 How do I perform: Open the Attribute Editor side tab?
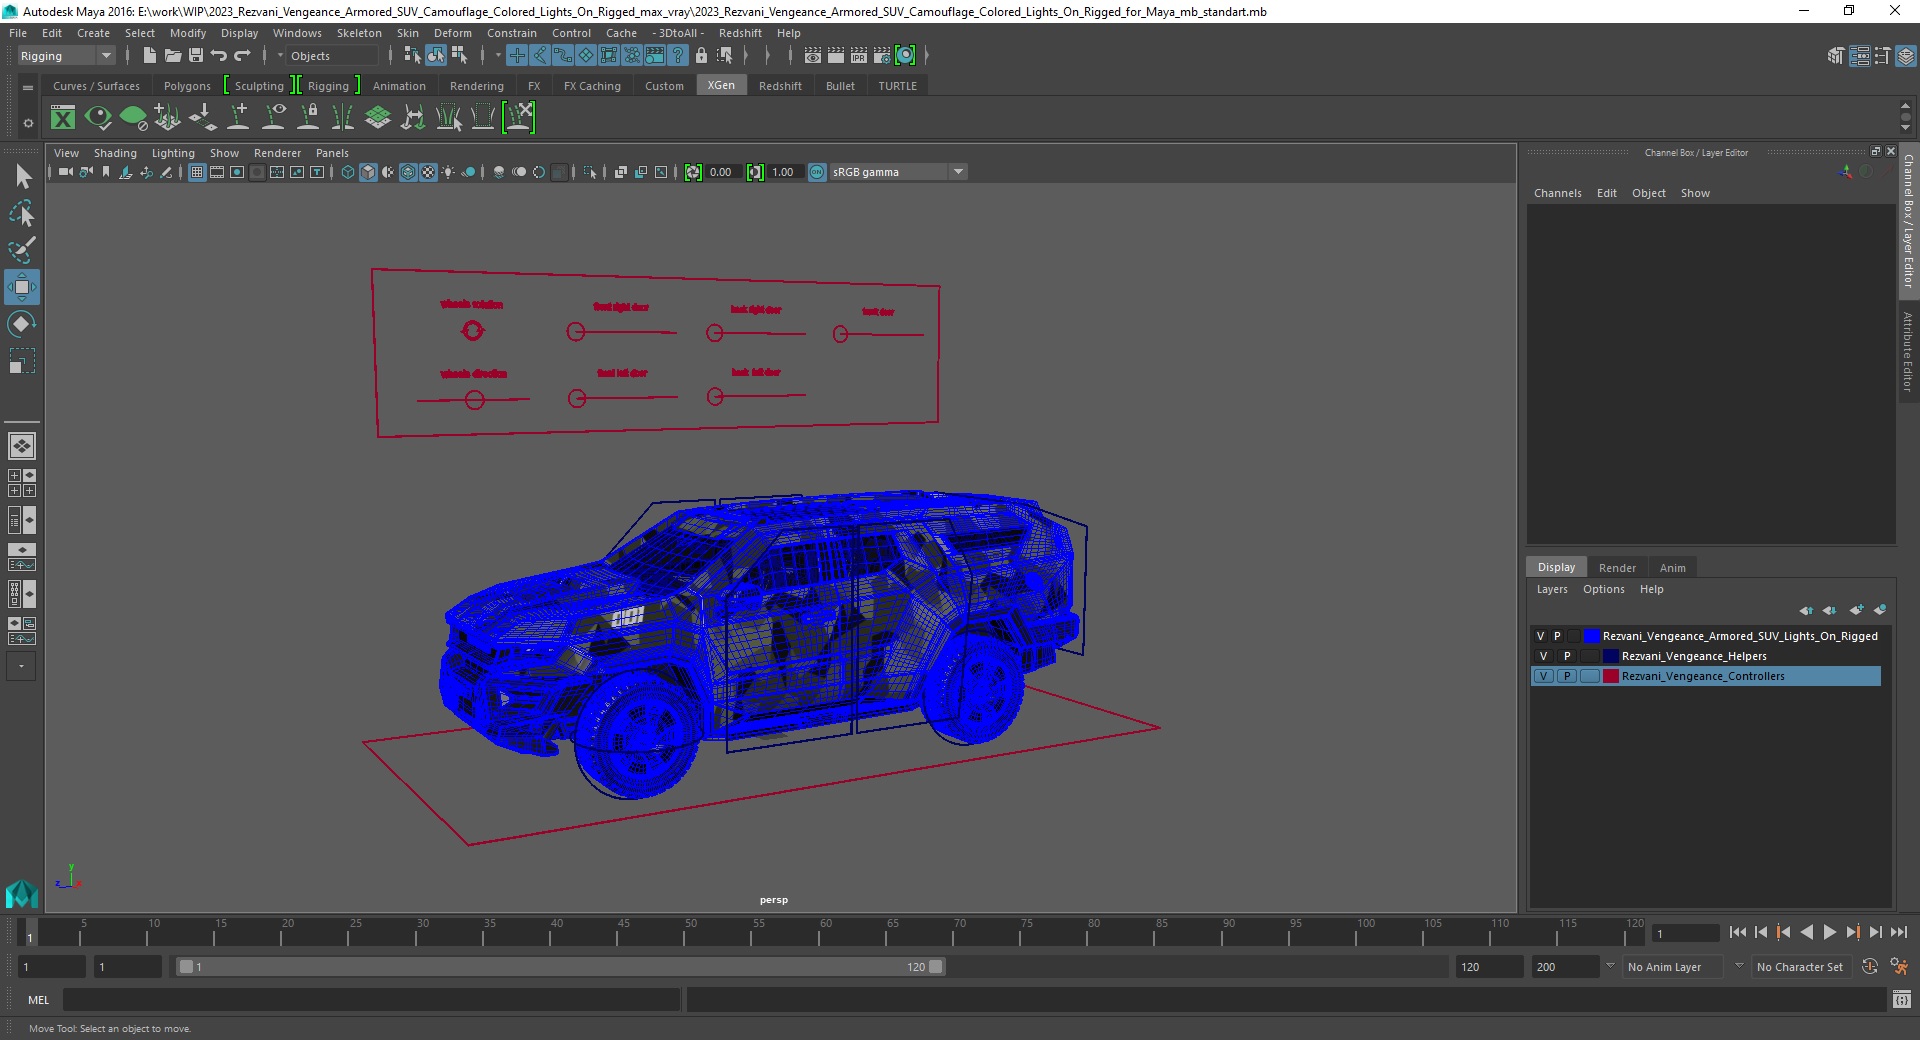[1908, 352]
